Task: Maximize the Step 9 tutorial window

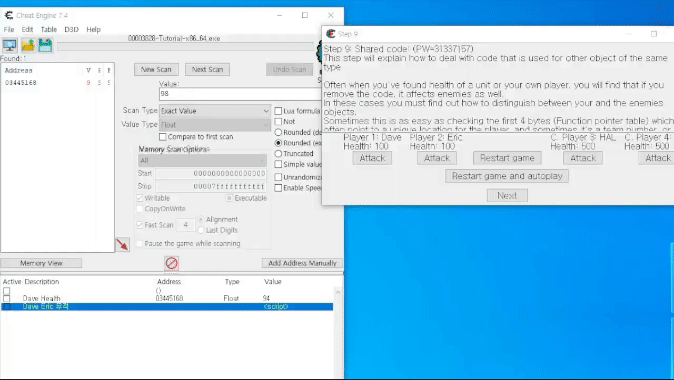Action: pos(654,34)
